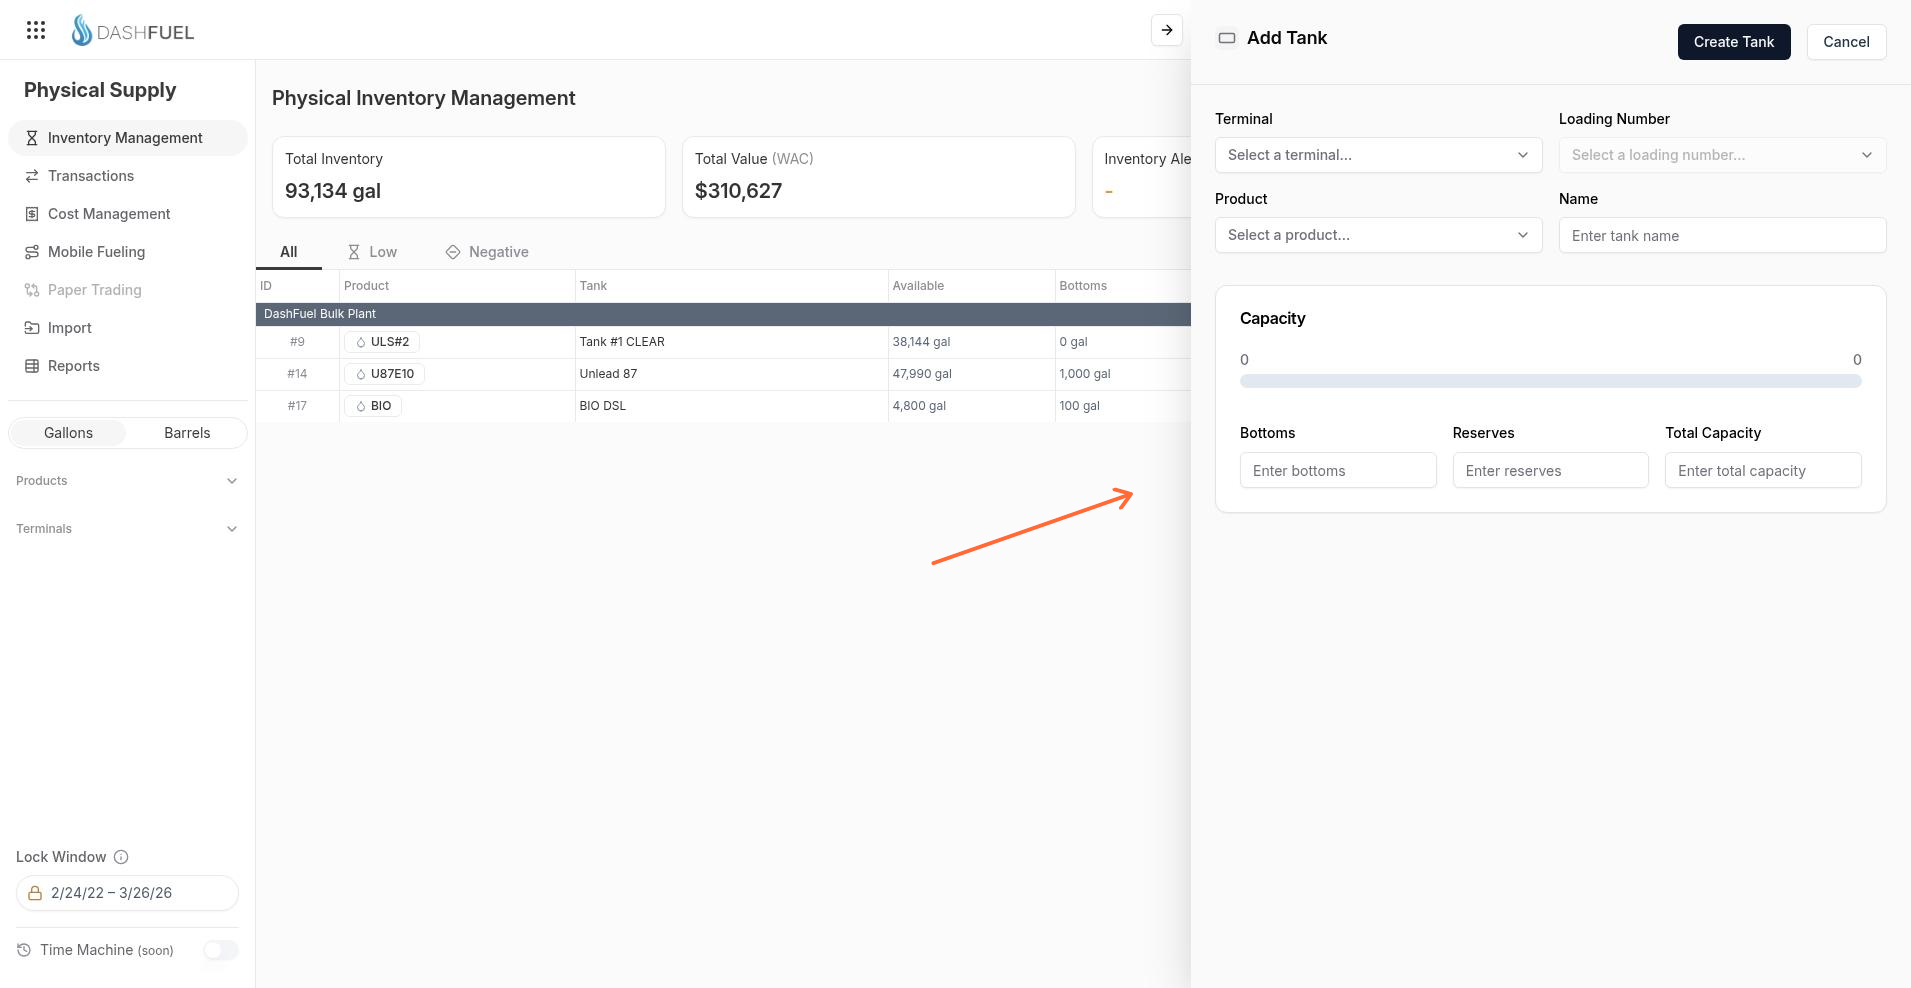
Task: Click the BIO product tag
Action: click(373, 406)
